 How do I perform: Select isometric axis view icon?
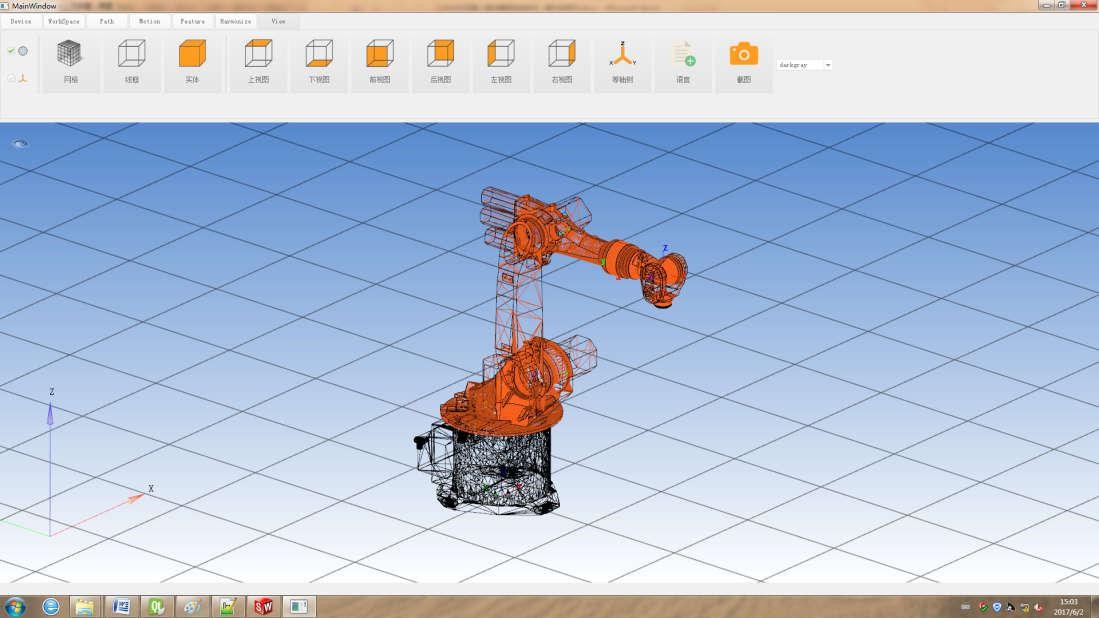622,60
